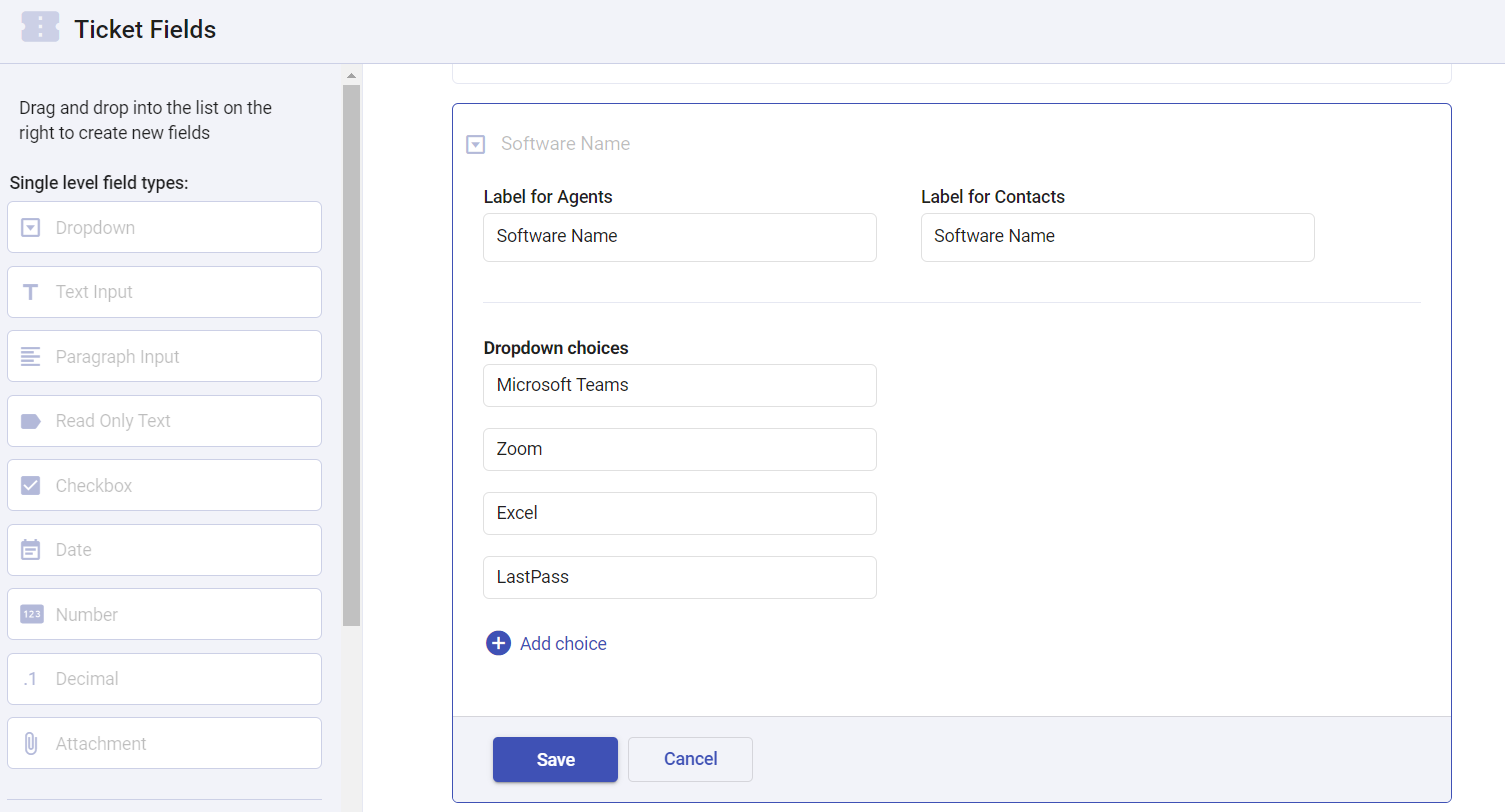1505x812 pixels.
Task: Click the Ticket Fields app icon
Action: pyautogui.click(x=40, y=26)
